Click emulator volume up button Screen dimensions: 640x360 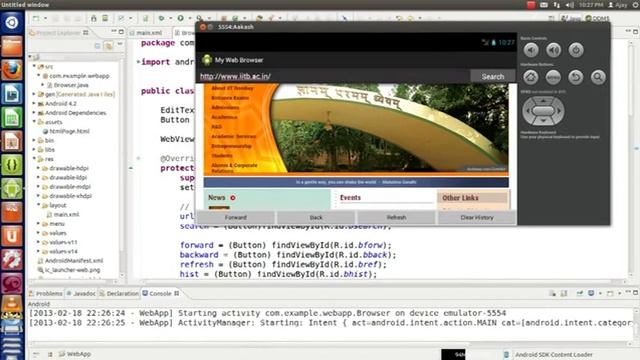click(x=553, y=50)
